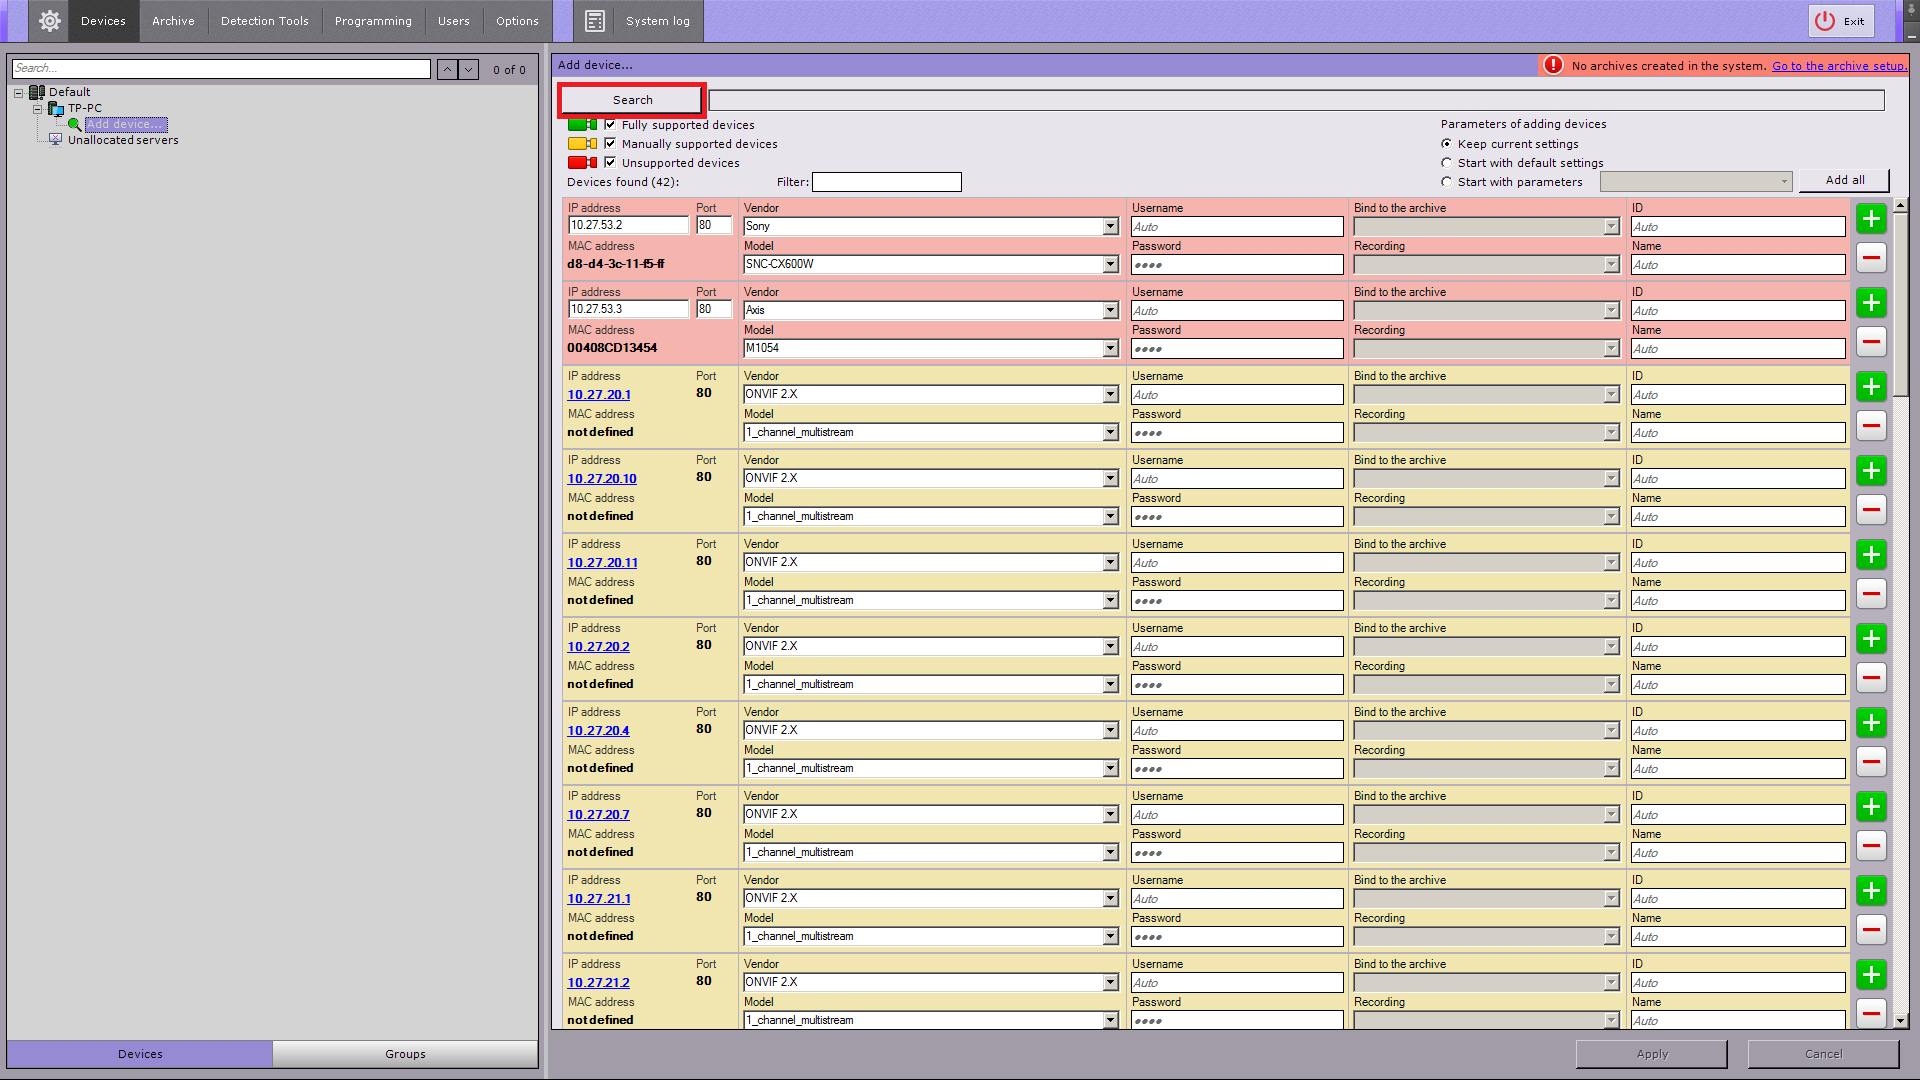The image size is (1920, 1080).
Task: Click red minus for Axis 10.27.53.3 device
Action: (x=1871, y=341)
